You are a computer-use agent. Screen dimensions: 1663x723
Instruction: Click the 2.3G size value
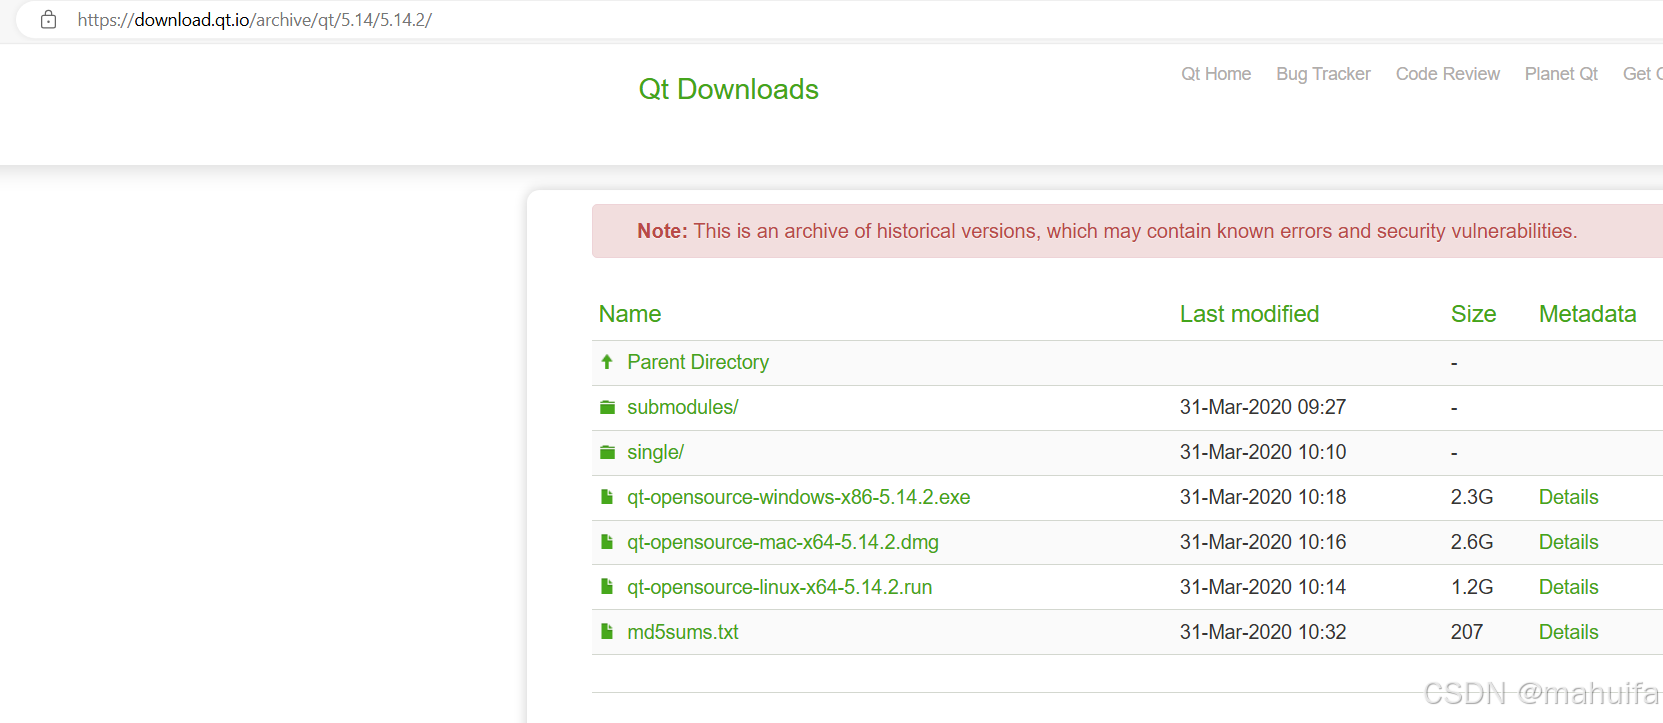1472,497
